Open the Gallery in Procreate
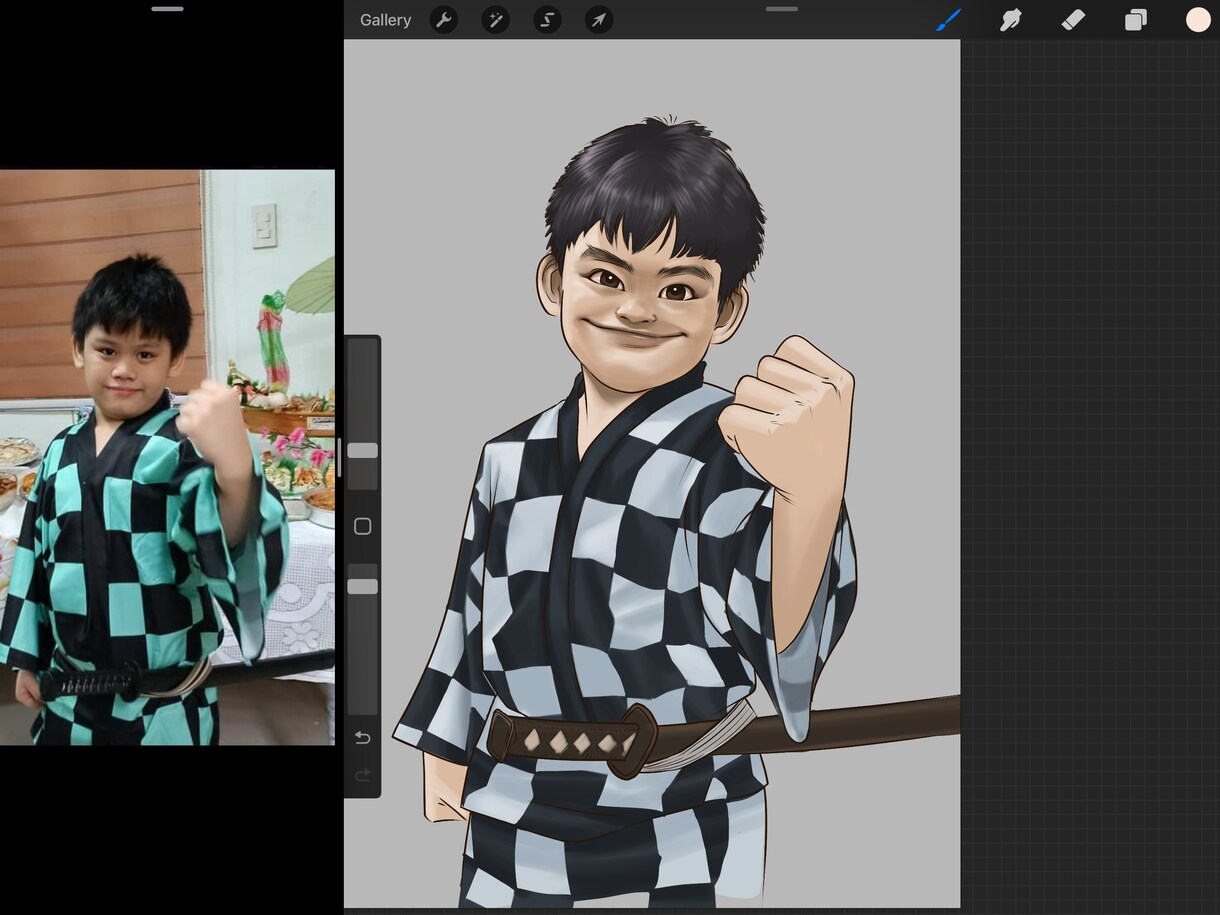1220x915 pixels. pyautogui.click(x=385, y=20)
